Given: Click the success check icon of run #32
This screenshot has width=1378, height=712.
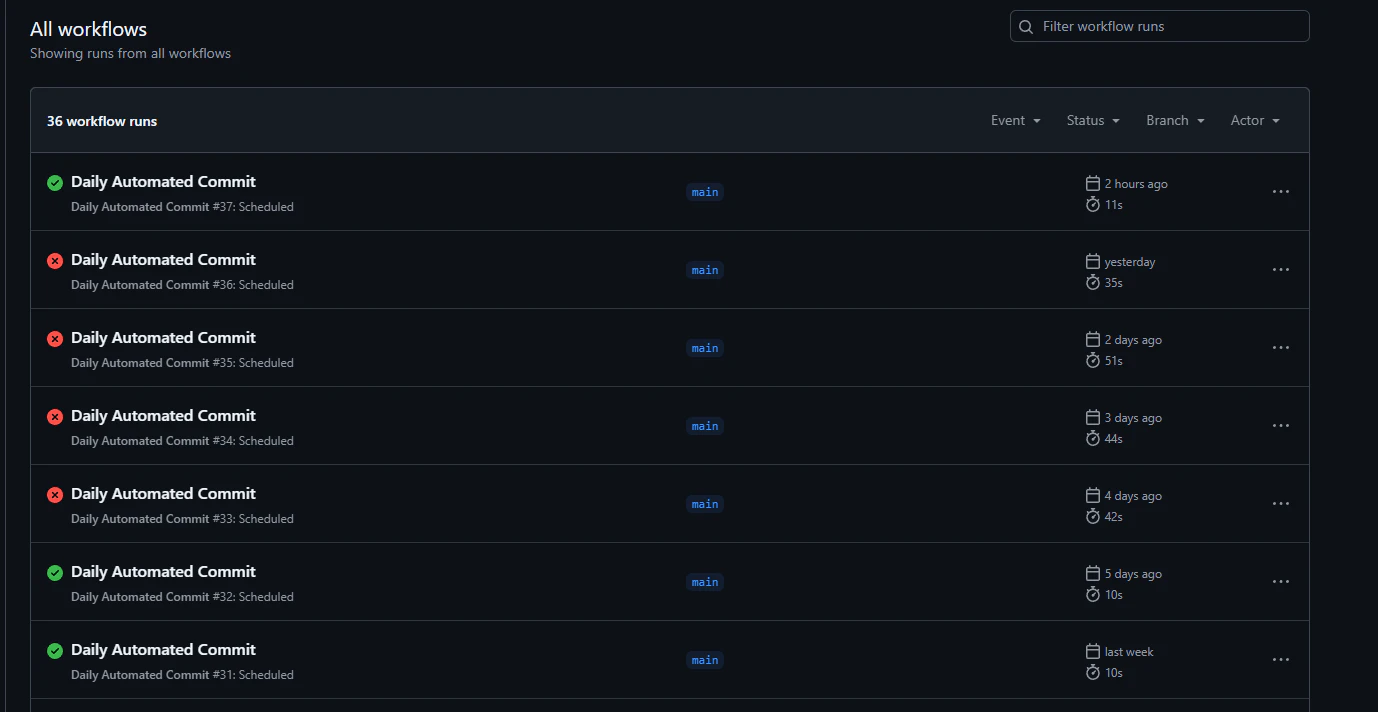Looking at the screenshot, I should click(x=55, y=573).
